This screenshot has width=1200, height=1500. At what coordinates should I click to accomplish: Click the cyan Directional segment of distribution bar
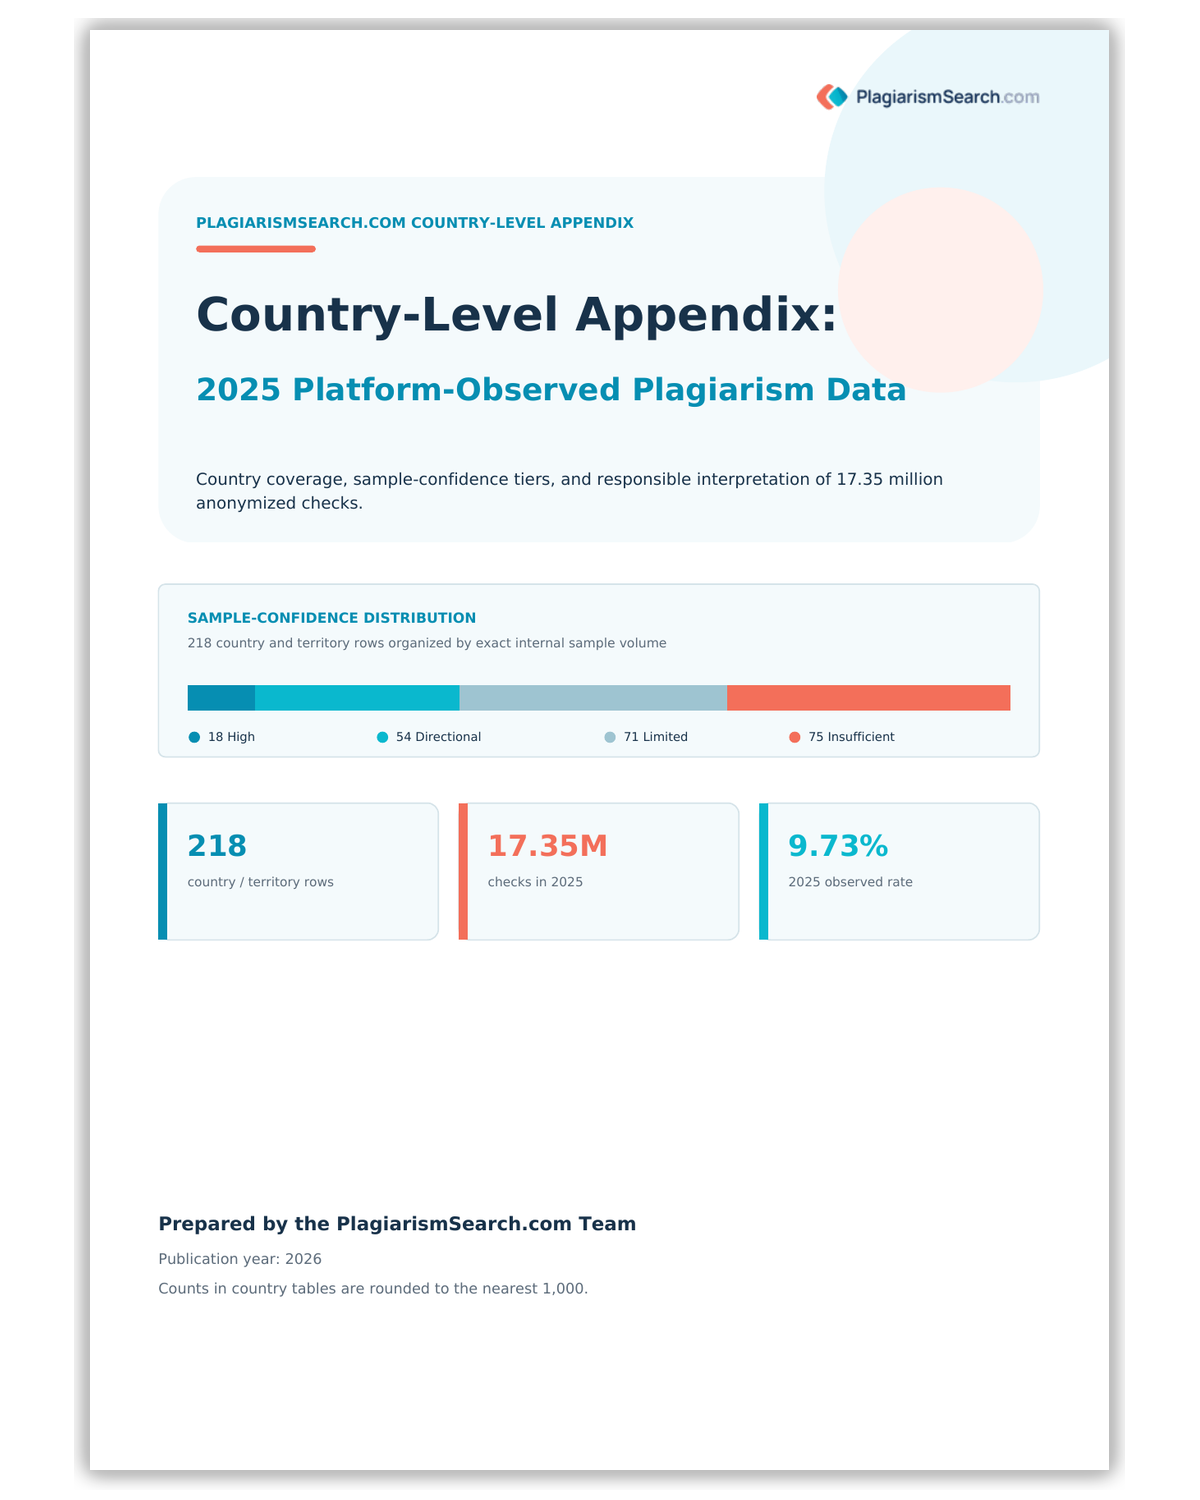[357, 698]
